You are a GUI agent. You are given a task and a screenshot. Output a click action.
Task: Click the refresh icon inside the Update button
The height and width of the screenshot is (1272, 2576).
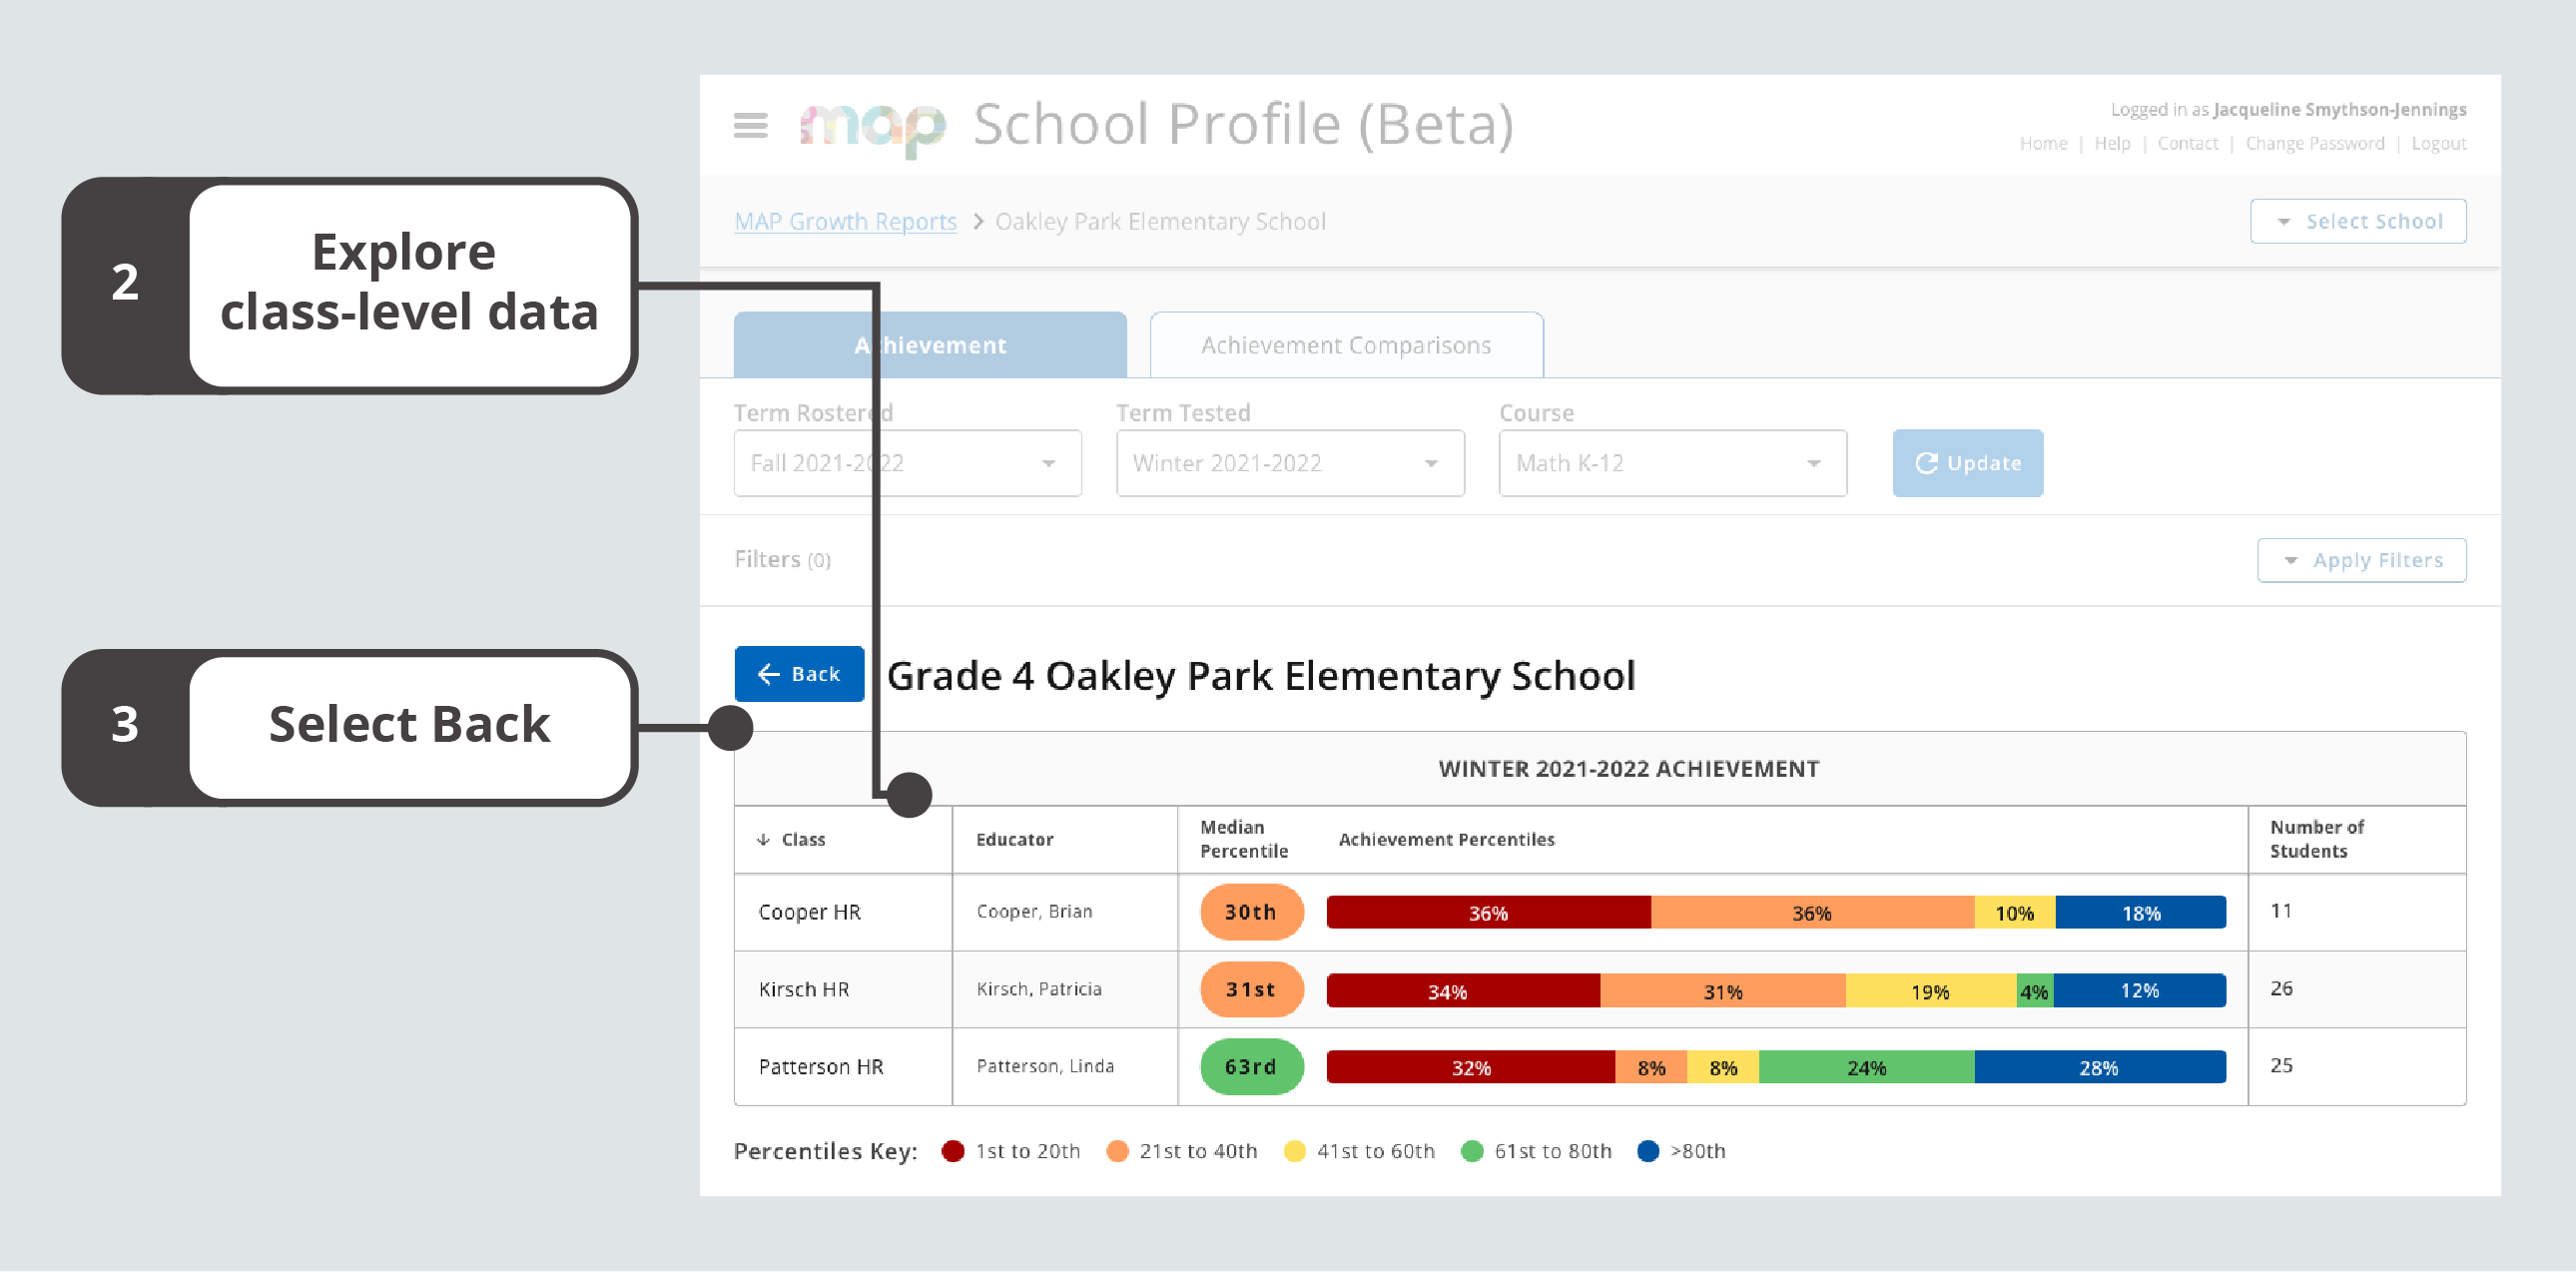tap(1926, 463)
